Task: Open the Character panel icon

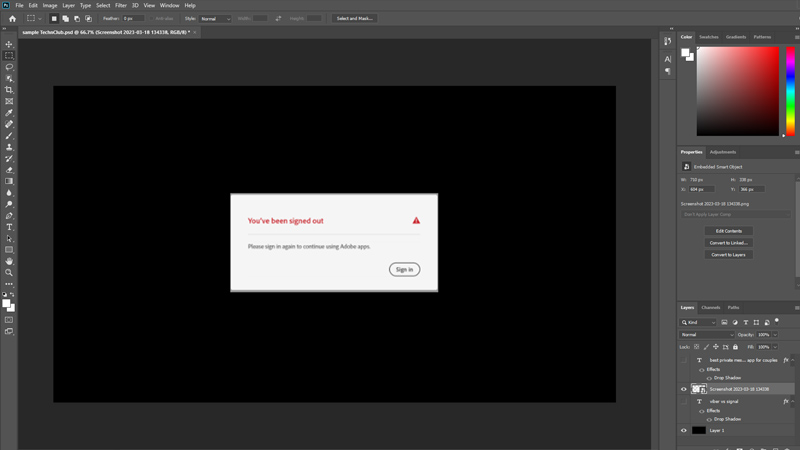Action: point(667,59)
